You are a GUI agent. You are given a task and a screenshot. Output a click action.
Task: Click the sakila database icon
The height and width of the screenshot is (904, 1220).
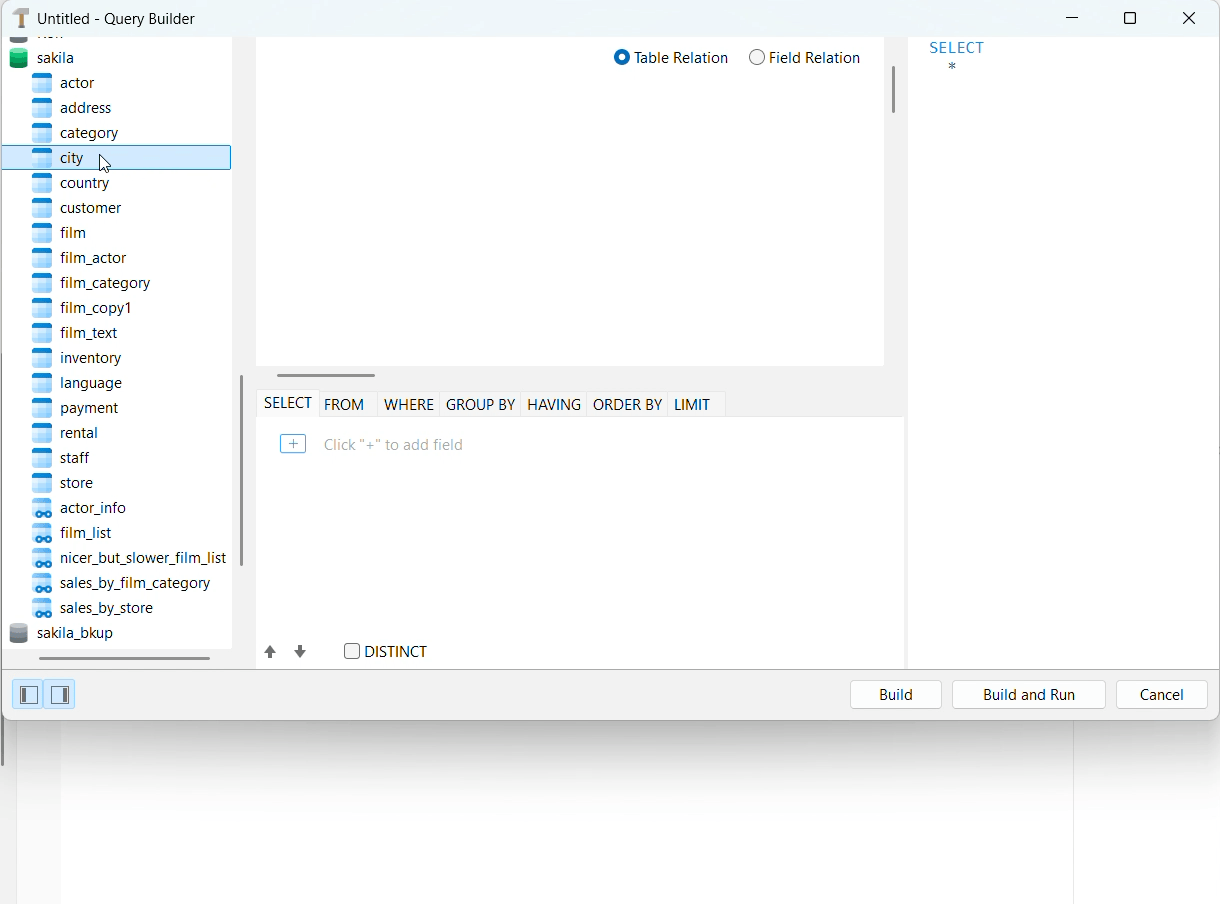pyautogui.click(x=19, y=58)
